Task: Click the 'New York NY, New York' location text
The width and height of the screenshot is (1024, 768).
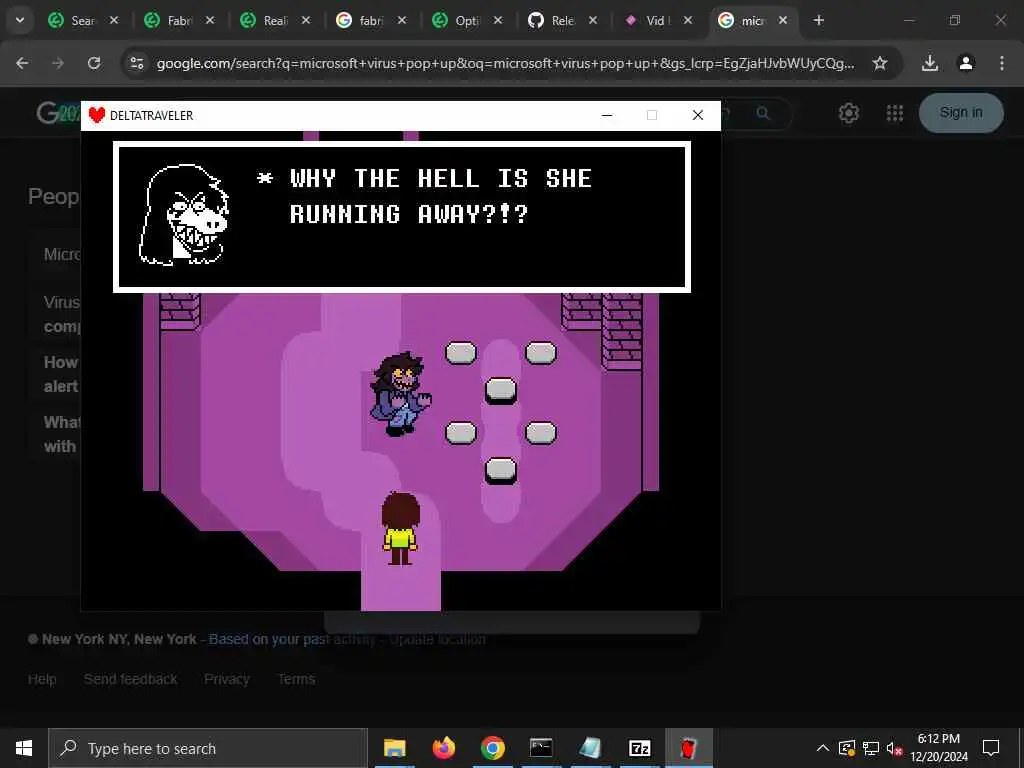Action: [119, 639]
